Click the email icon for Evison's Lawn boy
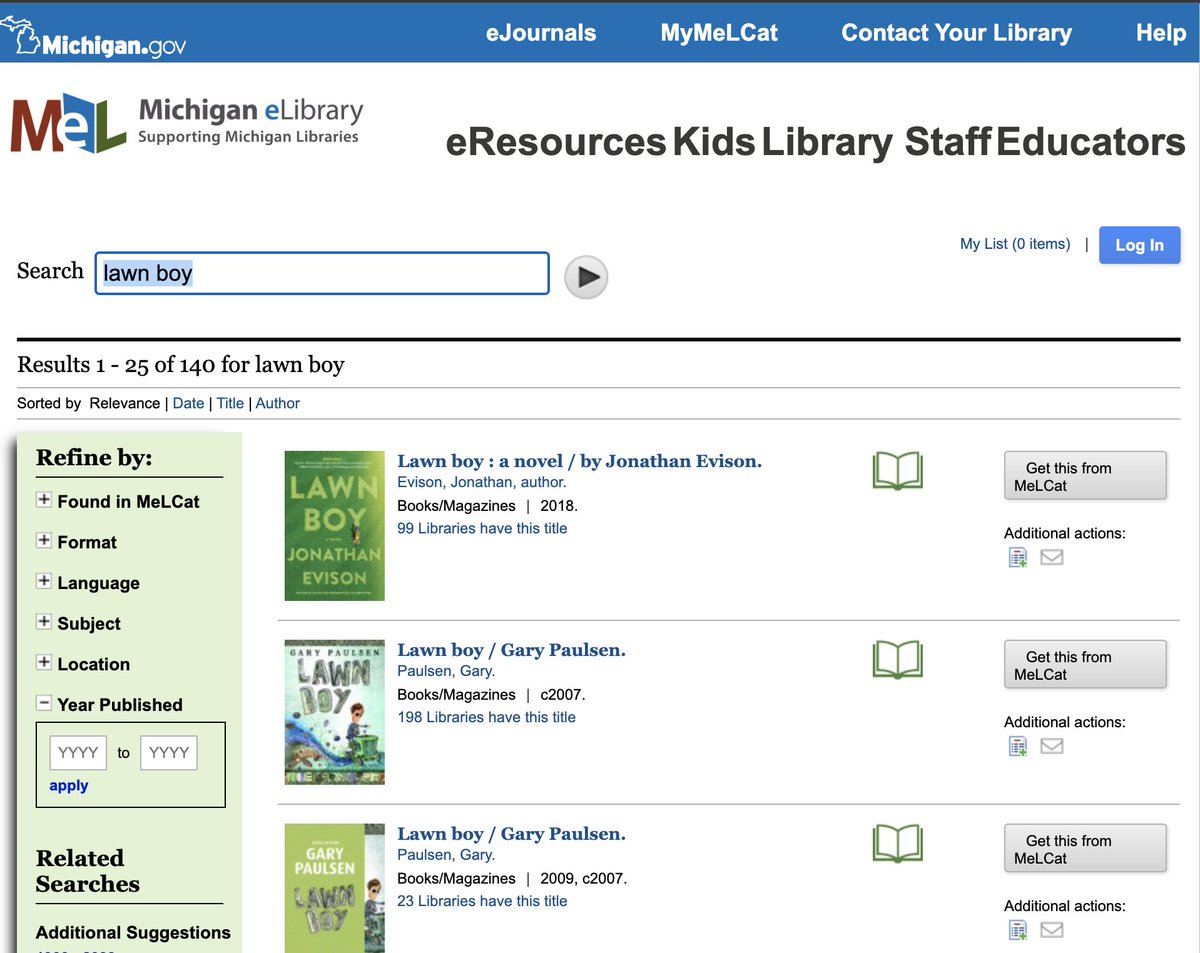1200x953 pixels. tap(1051, 558)
